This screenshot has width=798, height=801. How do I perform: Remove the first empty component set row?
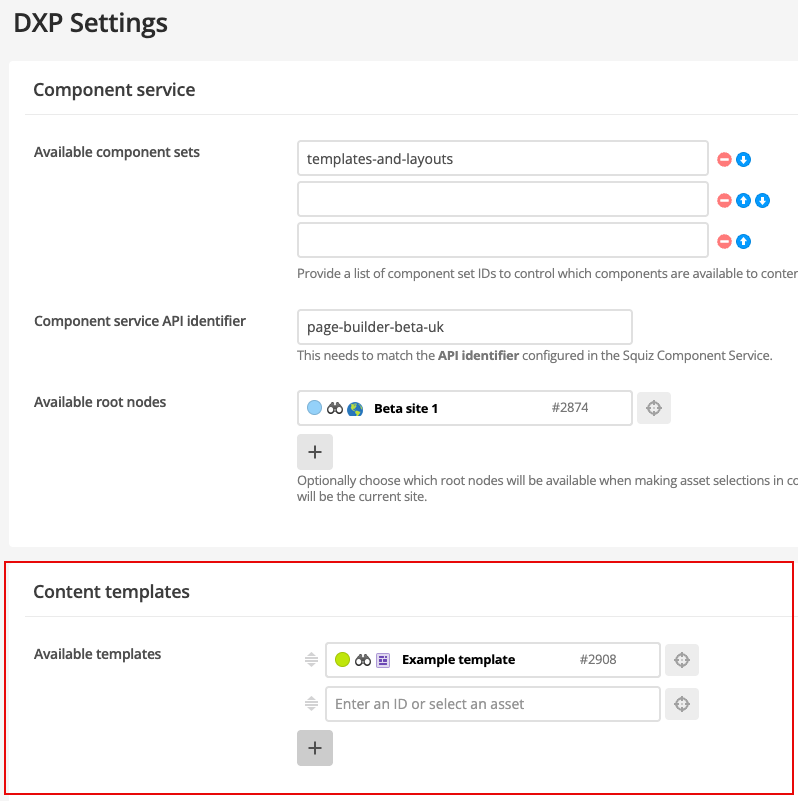[x=725, y=199]
